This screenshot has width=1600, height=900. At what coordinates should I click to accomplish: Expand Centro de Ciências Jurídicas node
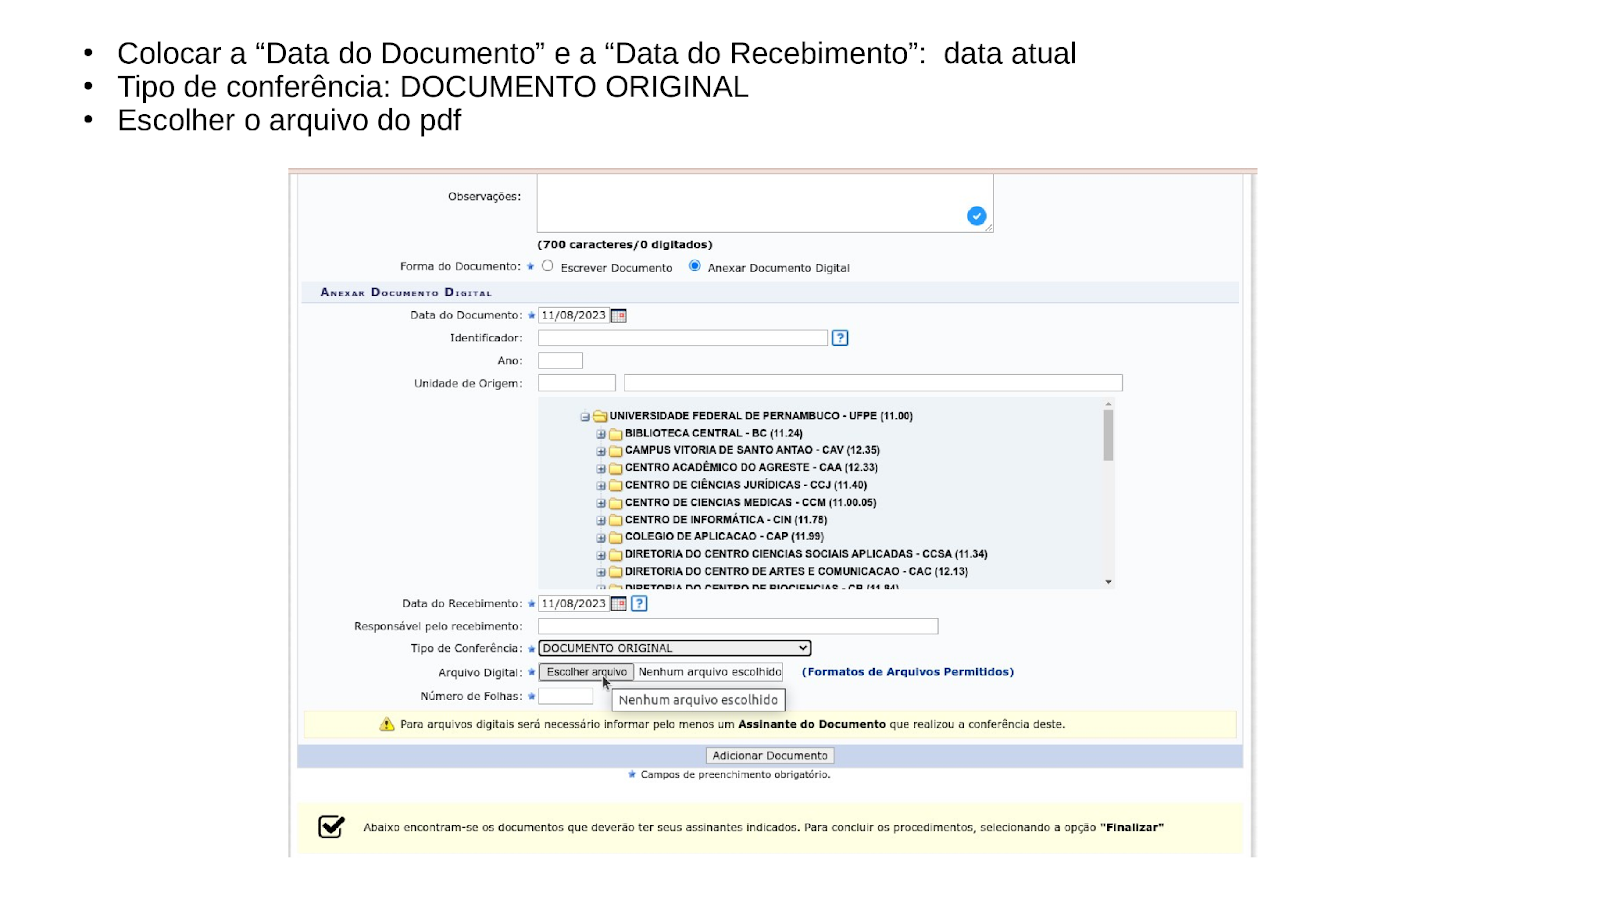tap(601, 486)
